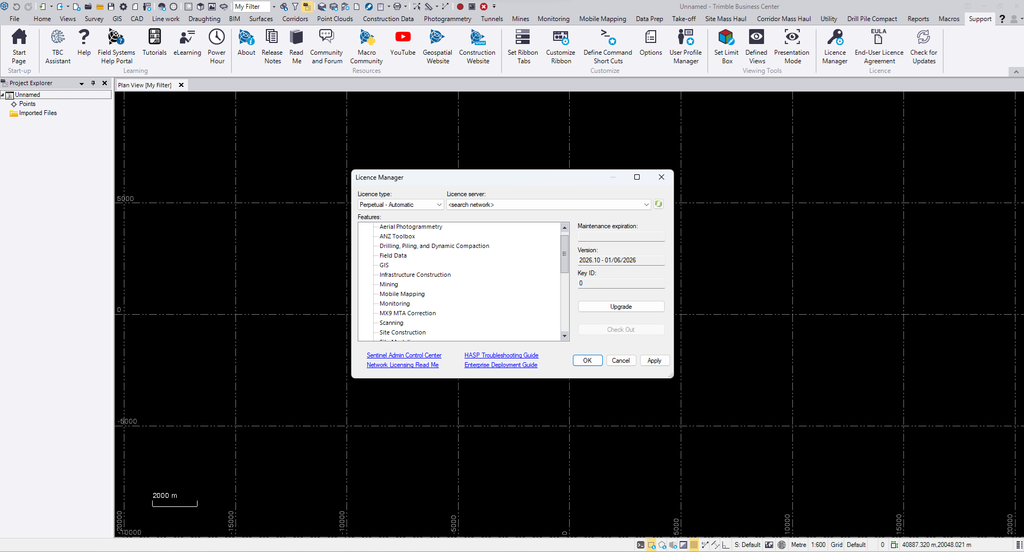Click the Features list scroll down arrow
1024x552 pixels.
click(x=565, y=336)
